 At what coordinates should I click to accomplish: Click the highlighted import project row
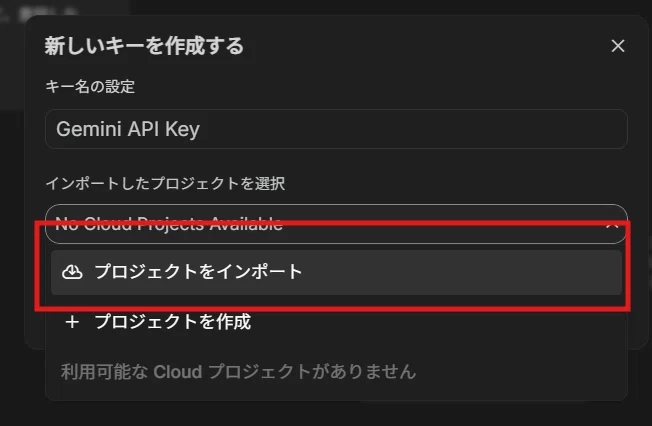tap(336, 272)
